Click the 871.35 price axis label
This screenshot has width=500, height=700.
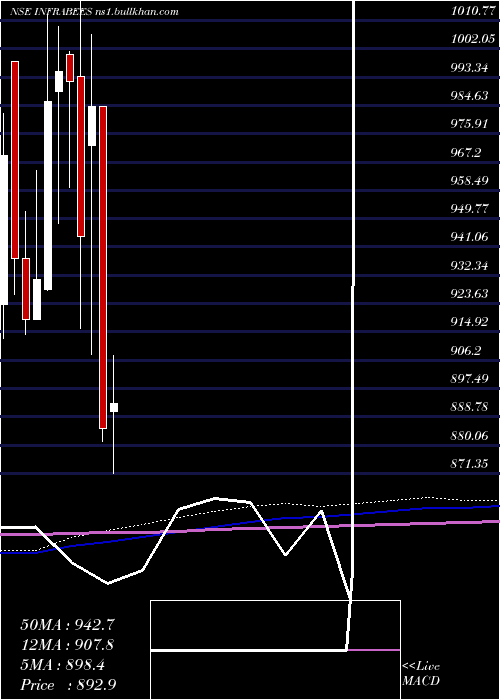point(469,464)
